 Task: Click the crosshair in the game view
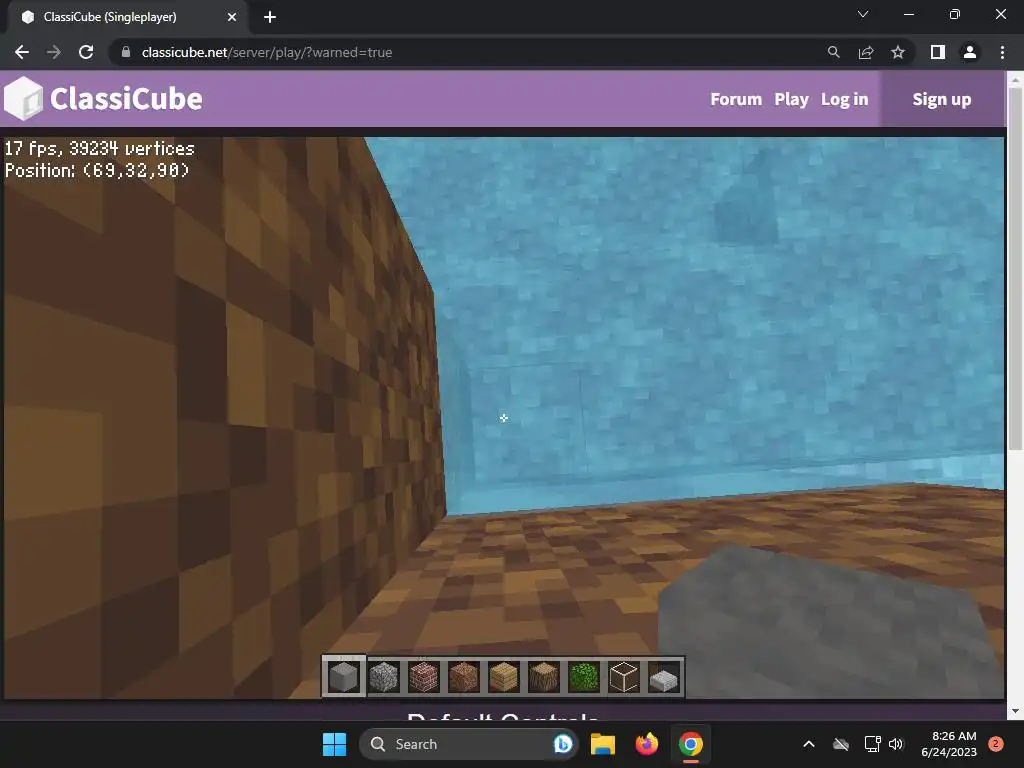(x=504, y=418)
